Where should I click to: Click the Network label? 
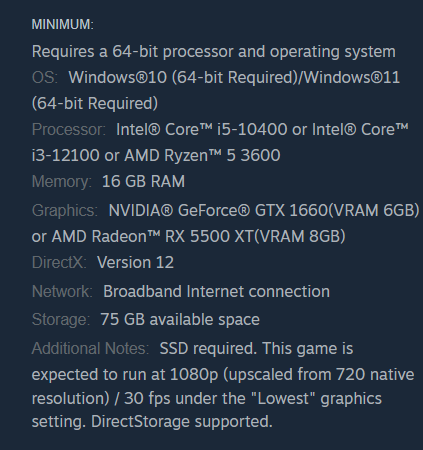pos(62,291)
